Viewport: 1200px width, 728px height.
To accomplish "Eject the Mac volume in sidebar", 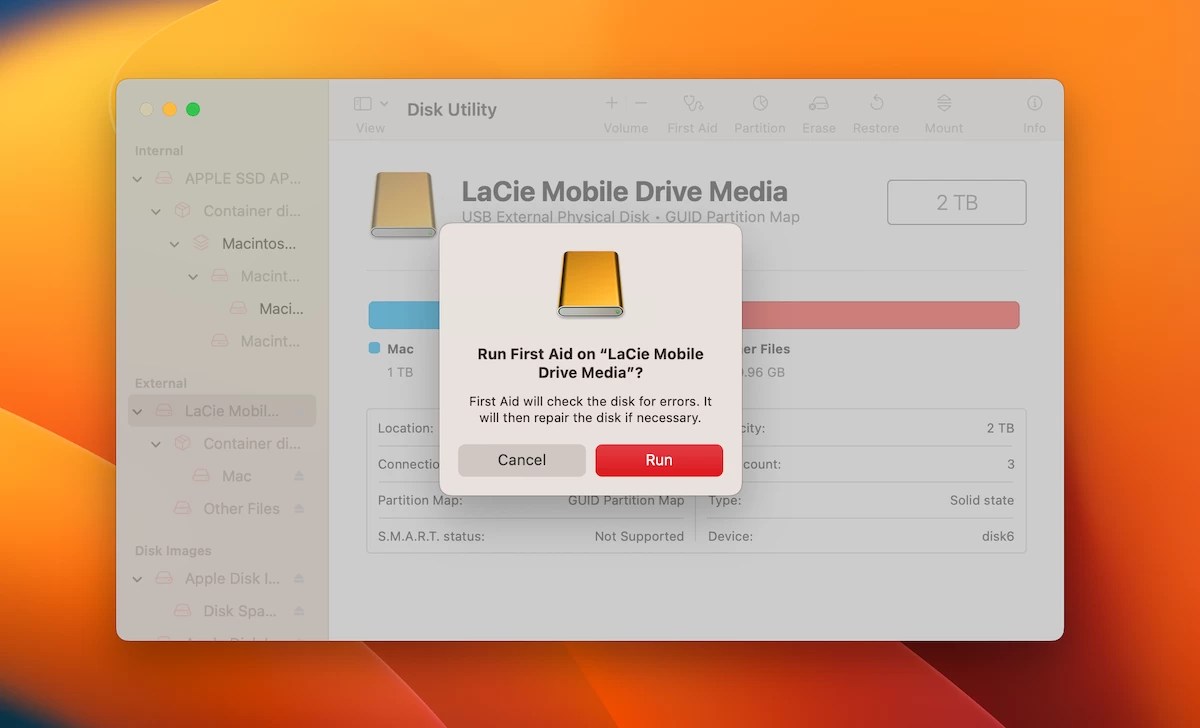I will click(x=299, y=477).
